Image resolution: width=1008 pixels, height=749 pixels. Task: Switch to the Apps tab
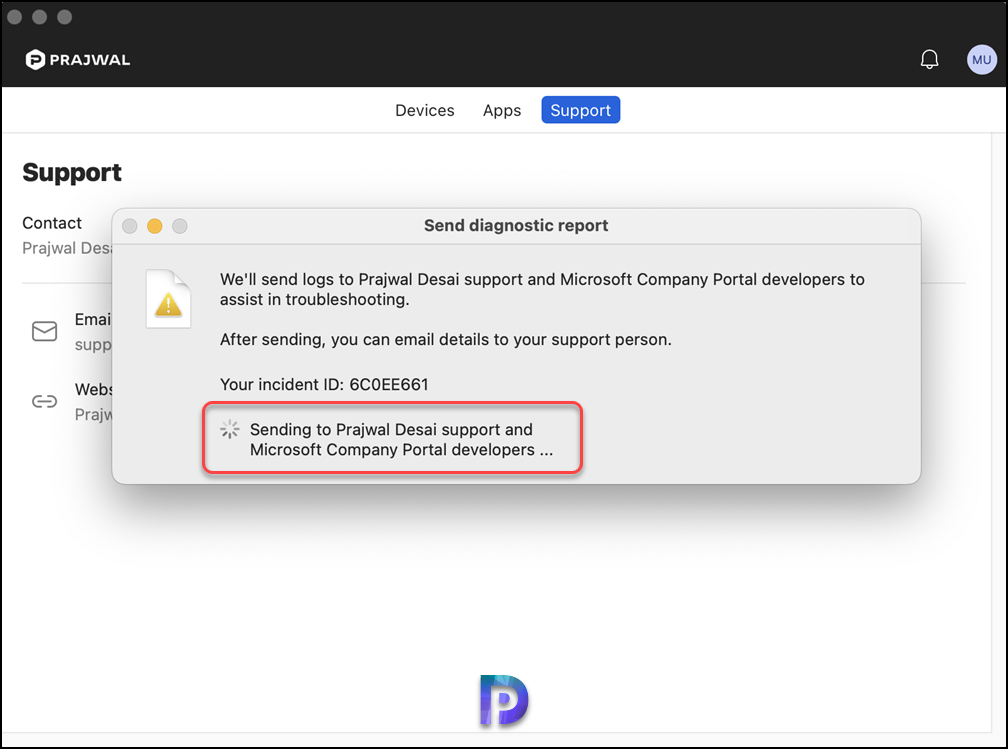(x=502, y=111)
